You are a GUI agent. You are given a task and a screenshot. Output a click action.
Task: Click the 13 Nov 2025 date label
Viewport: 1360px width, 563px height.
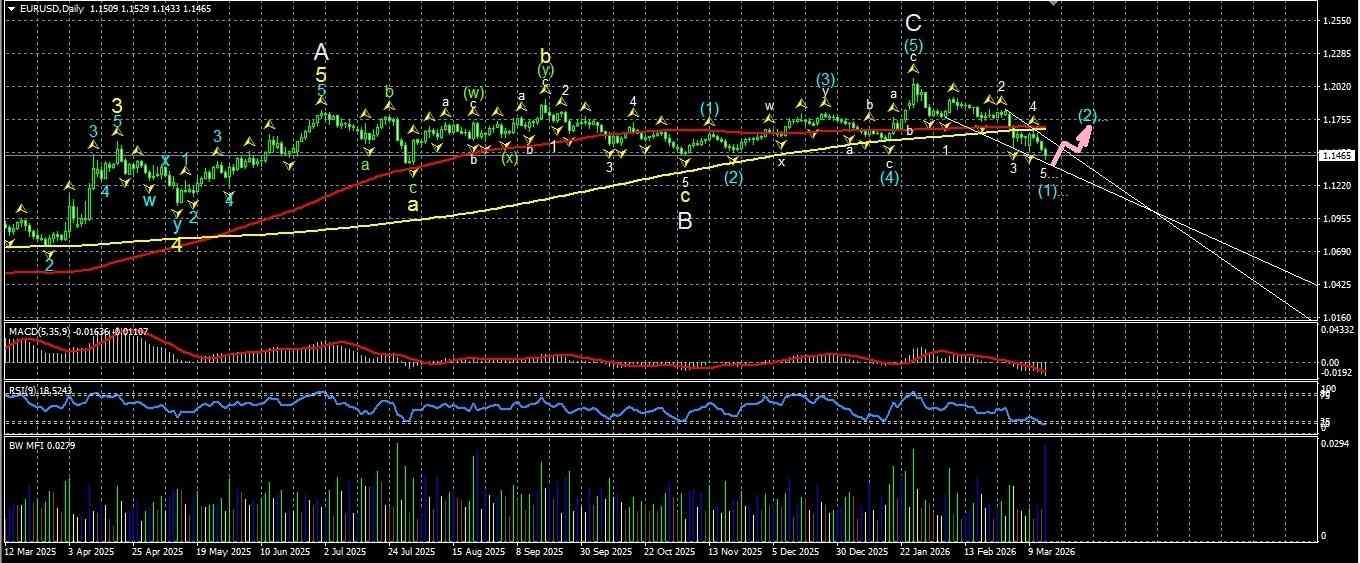[733, 551]
